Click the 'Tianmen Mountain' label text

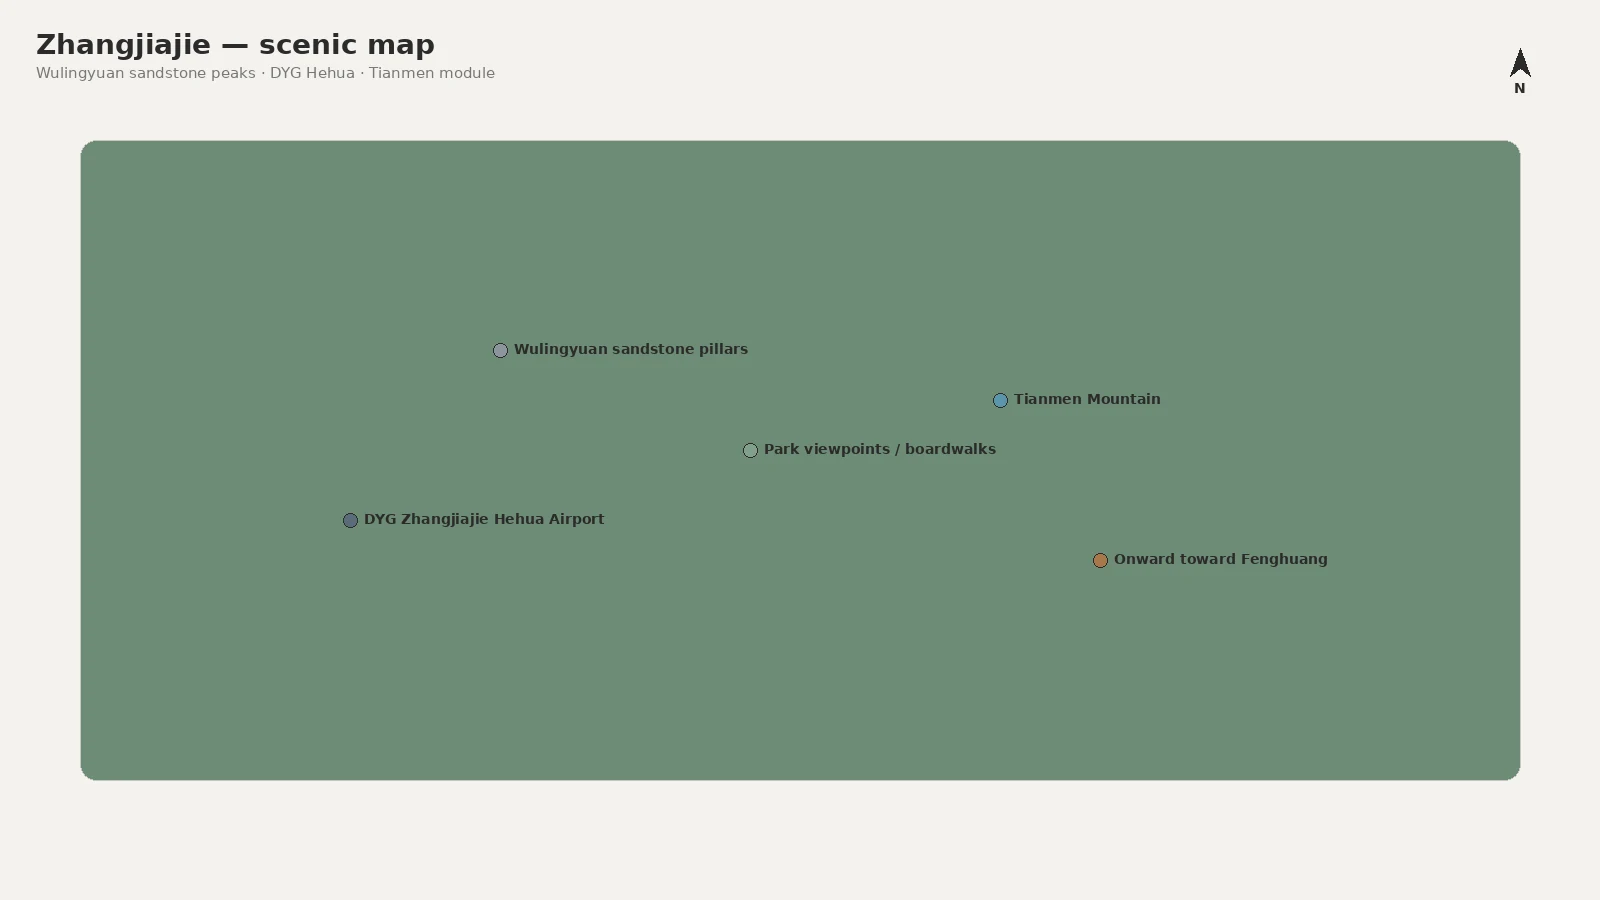coord(1087,399)
